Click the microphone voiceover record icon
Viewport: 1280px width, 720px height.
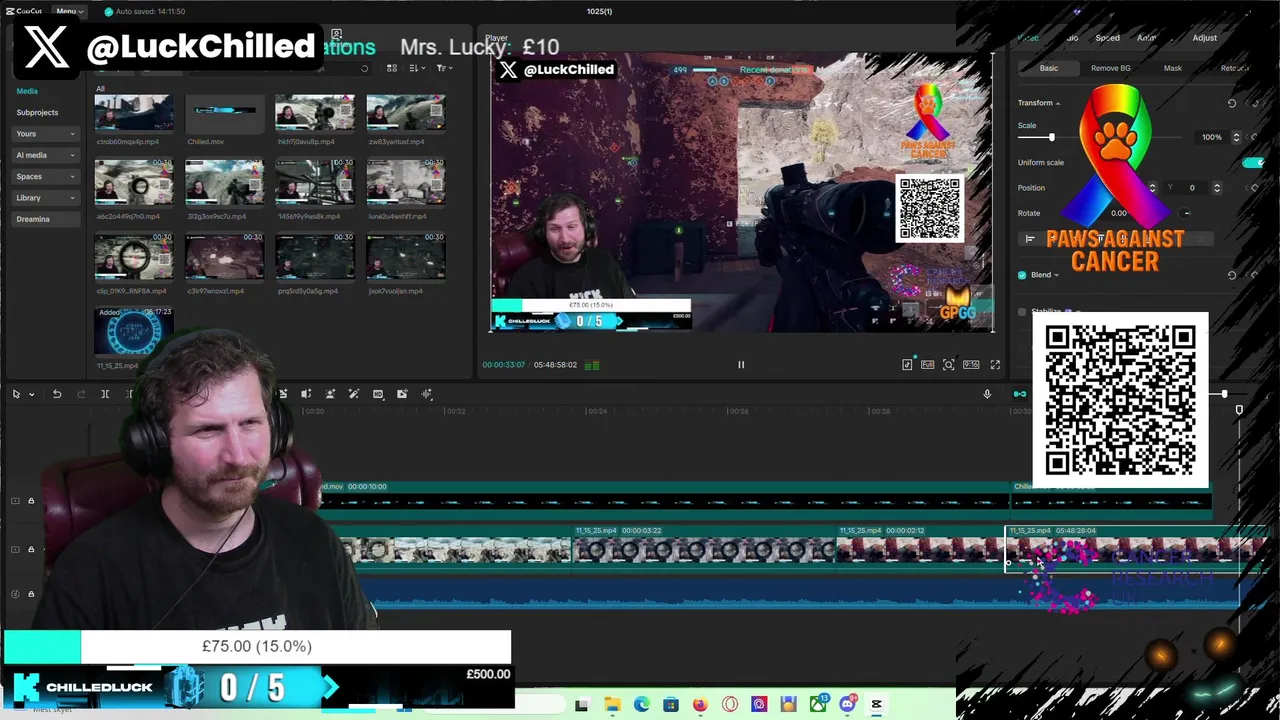[x=987, y=394]
